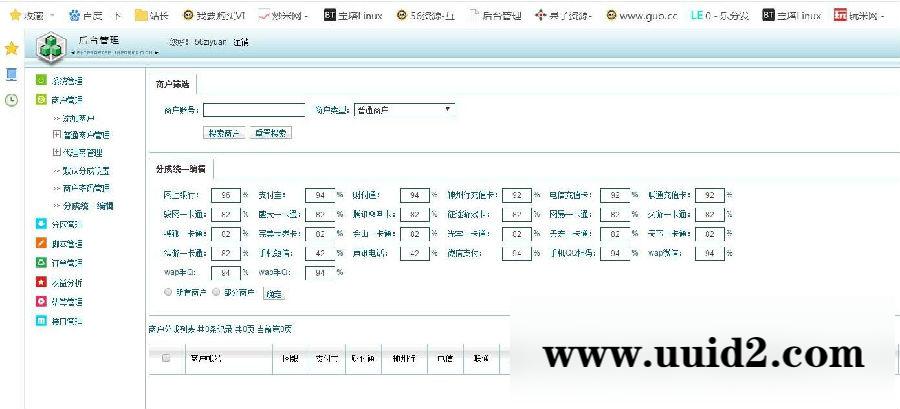Open the teal LE bookmark
900x409 pixels.
[x=719, y=15]
